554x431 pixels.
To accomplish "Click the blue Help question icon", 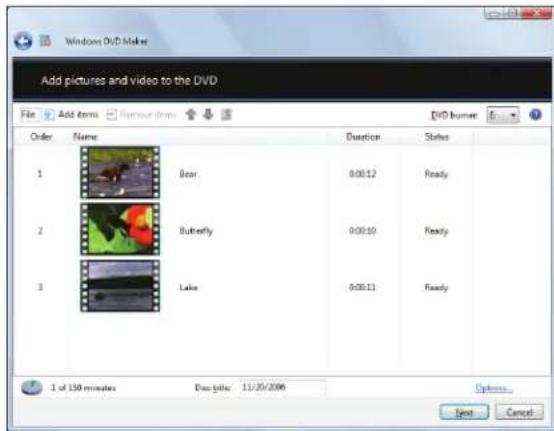I will pos(535,115).
